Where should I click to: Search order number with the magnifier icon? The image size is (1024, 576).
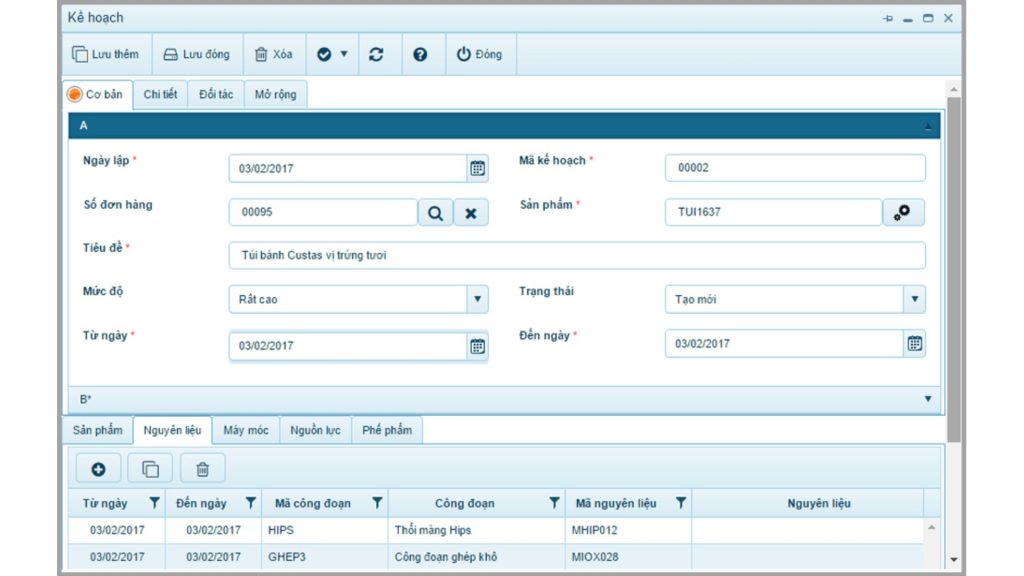[x=435, y=213]
